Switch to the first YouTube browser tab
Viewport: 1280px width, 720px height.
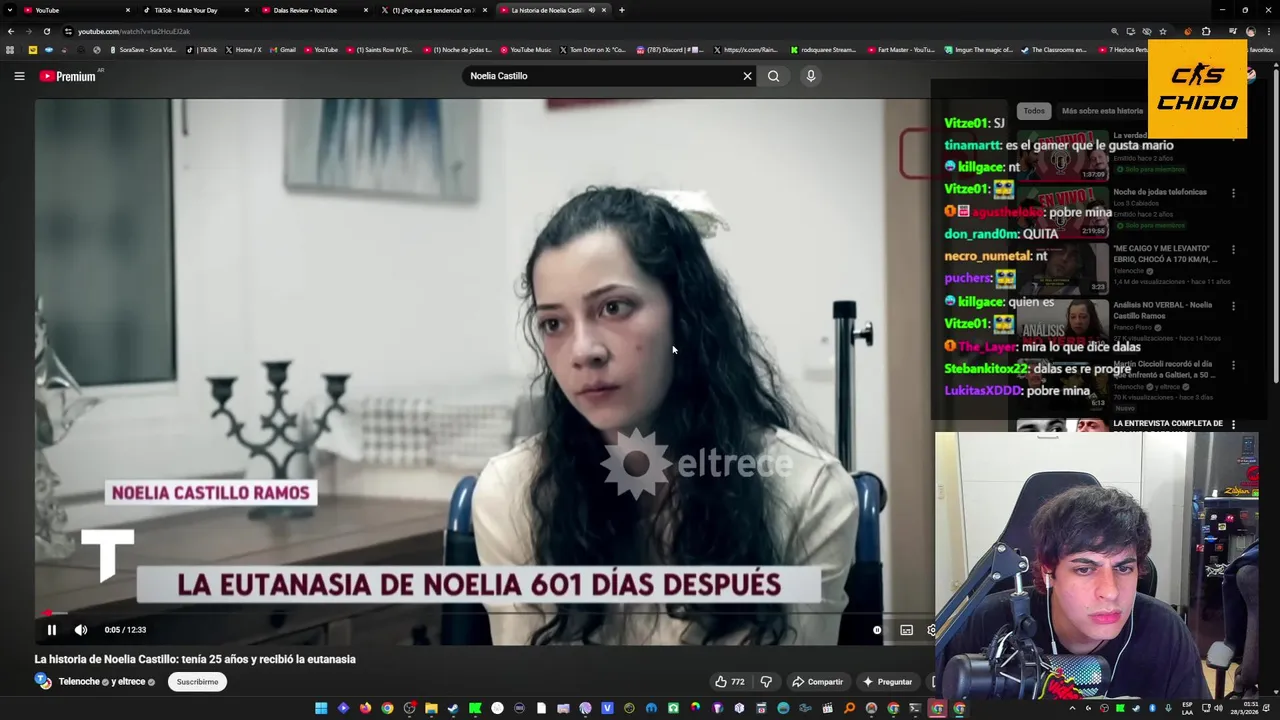coord(76,10)
